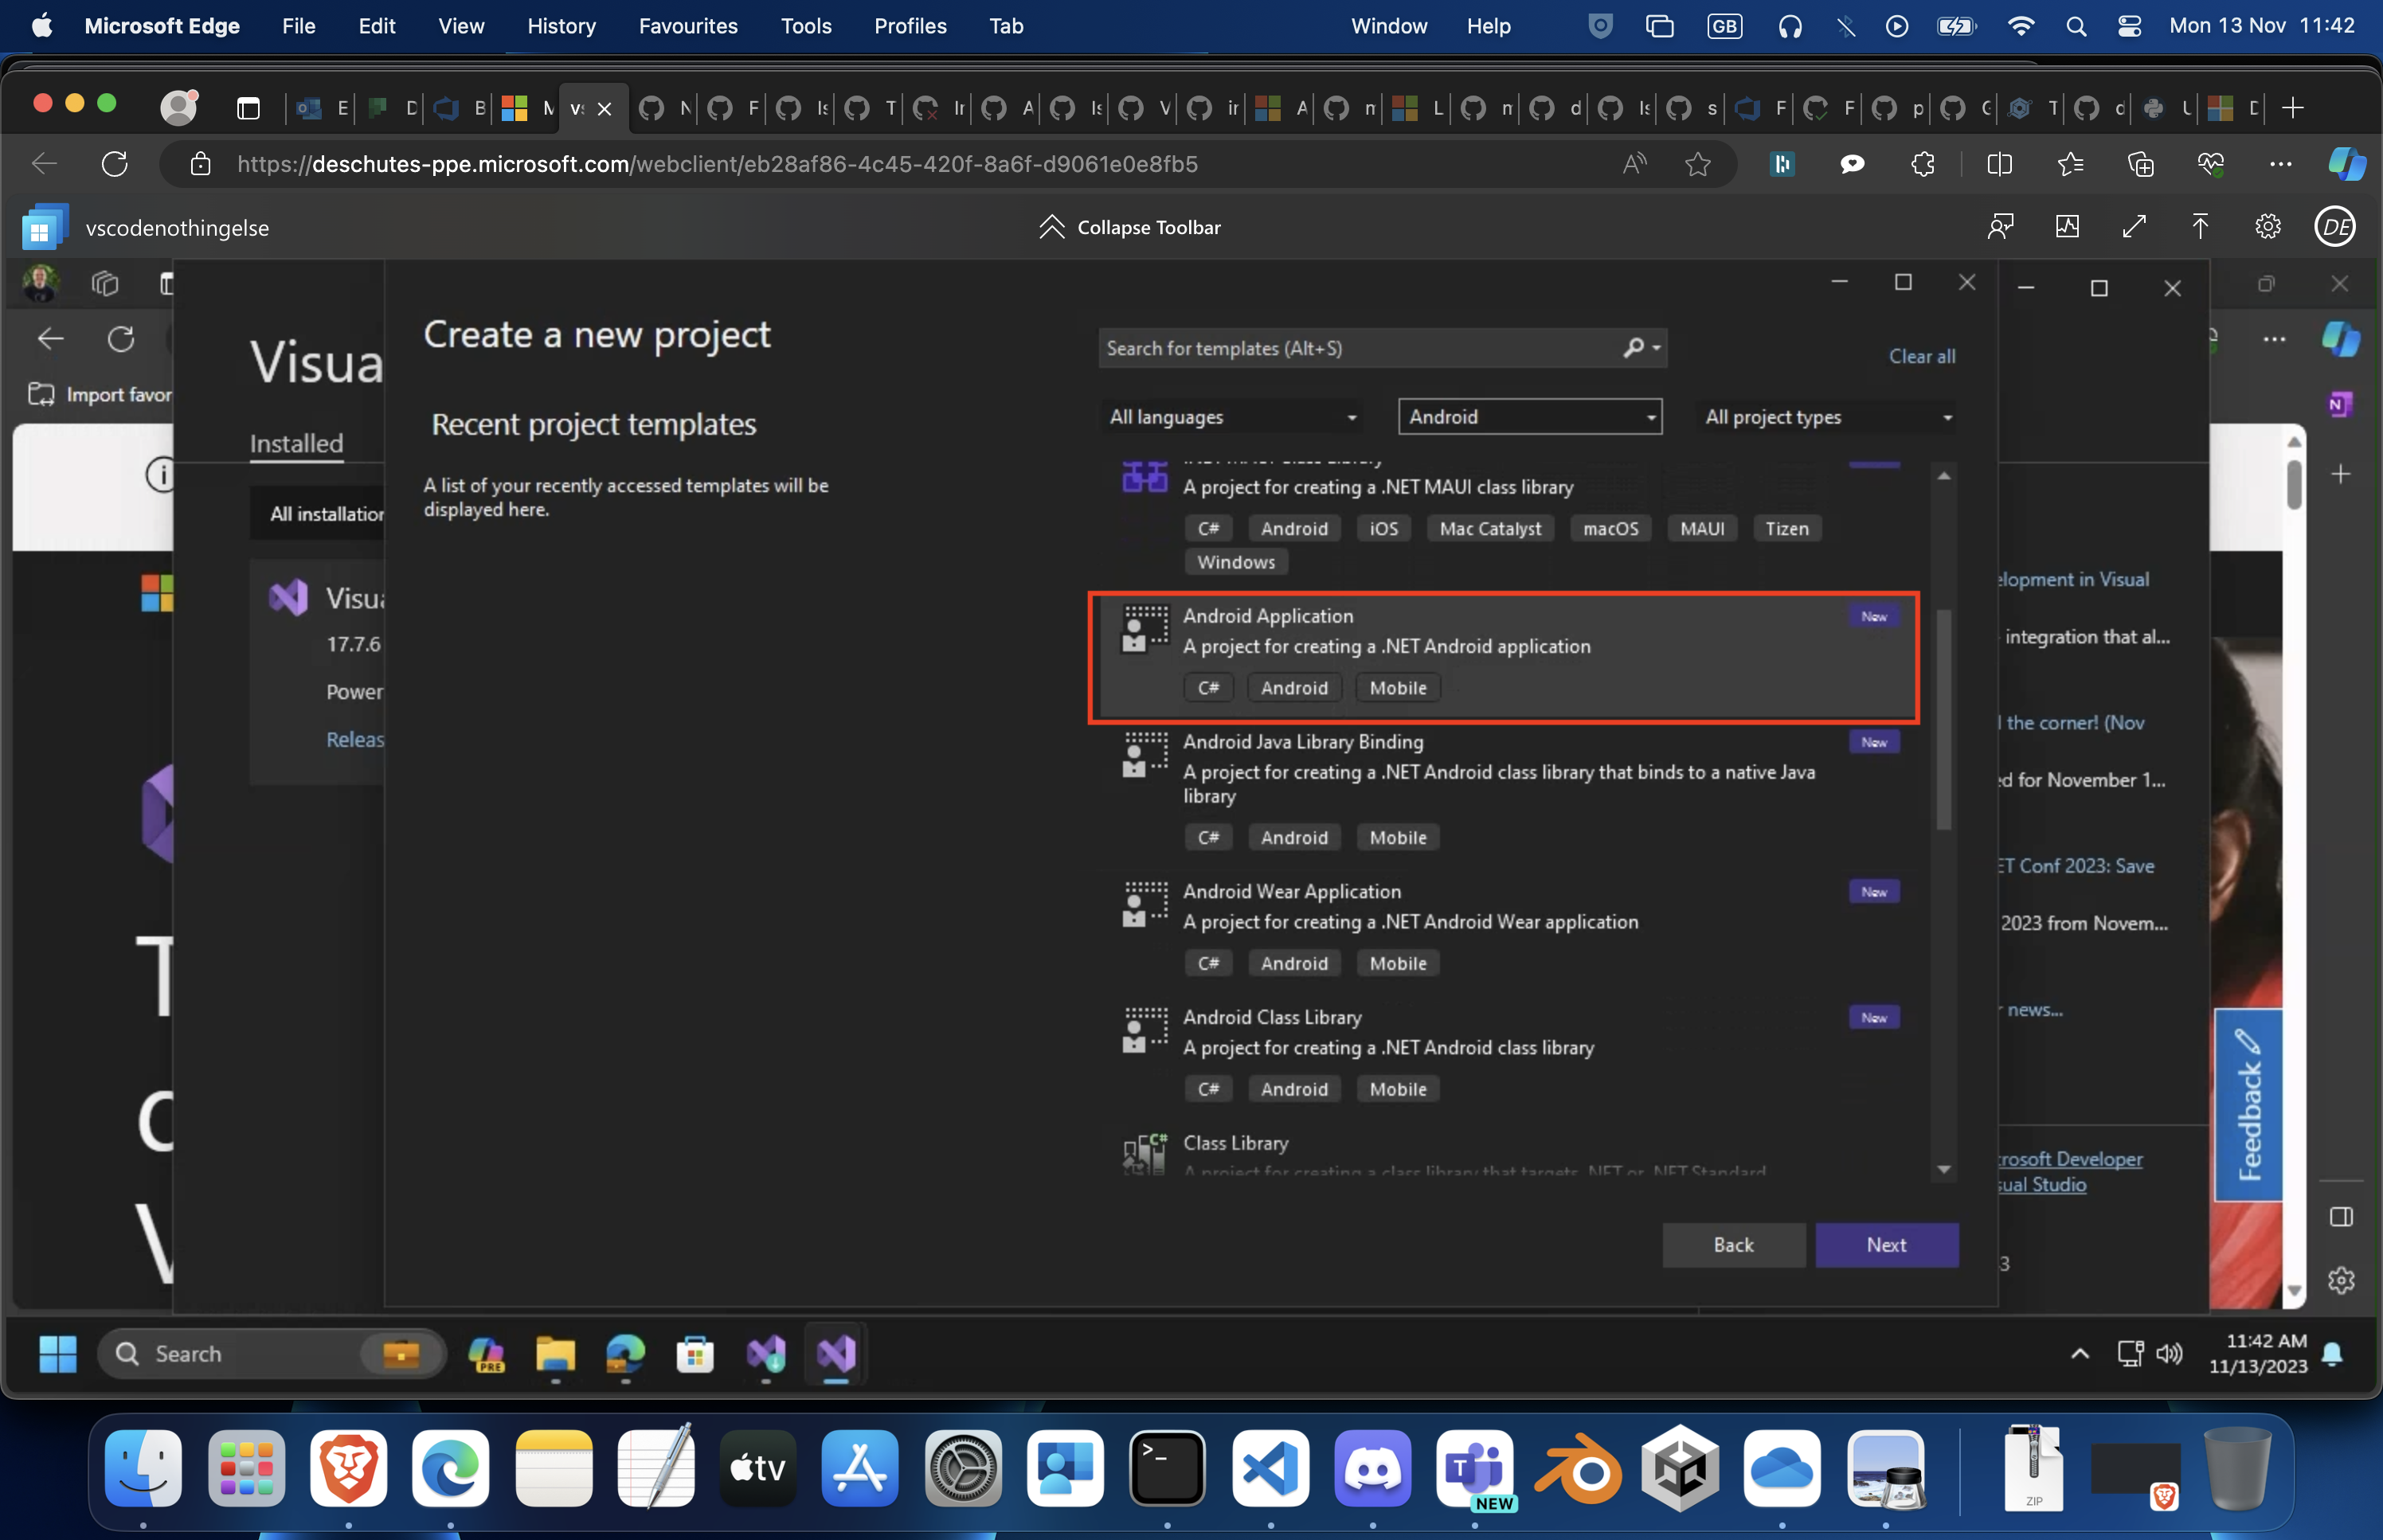Click the Clear all link
Screen dimensions: 2383x1540
tap(1921, 356)
